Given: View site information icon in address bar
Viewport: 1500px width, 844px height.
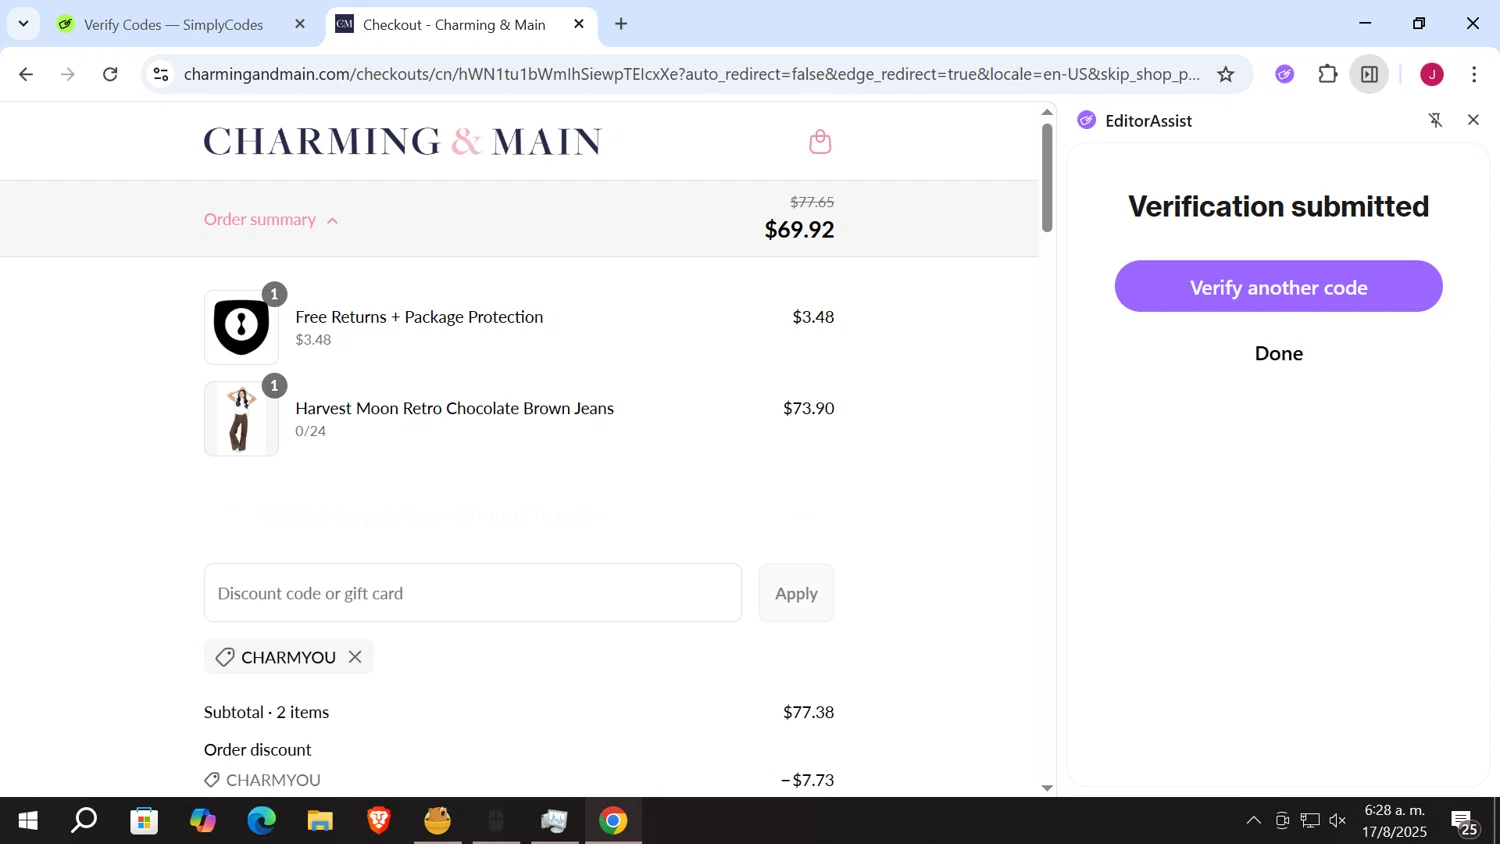Looking at the screenshot, I should point(161,74).
